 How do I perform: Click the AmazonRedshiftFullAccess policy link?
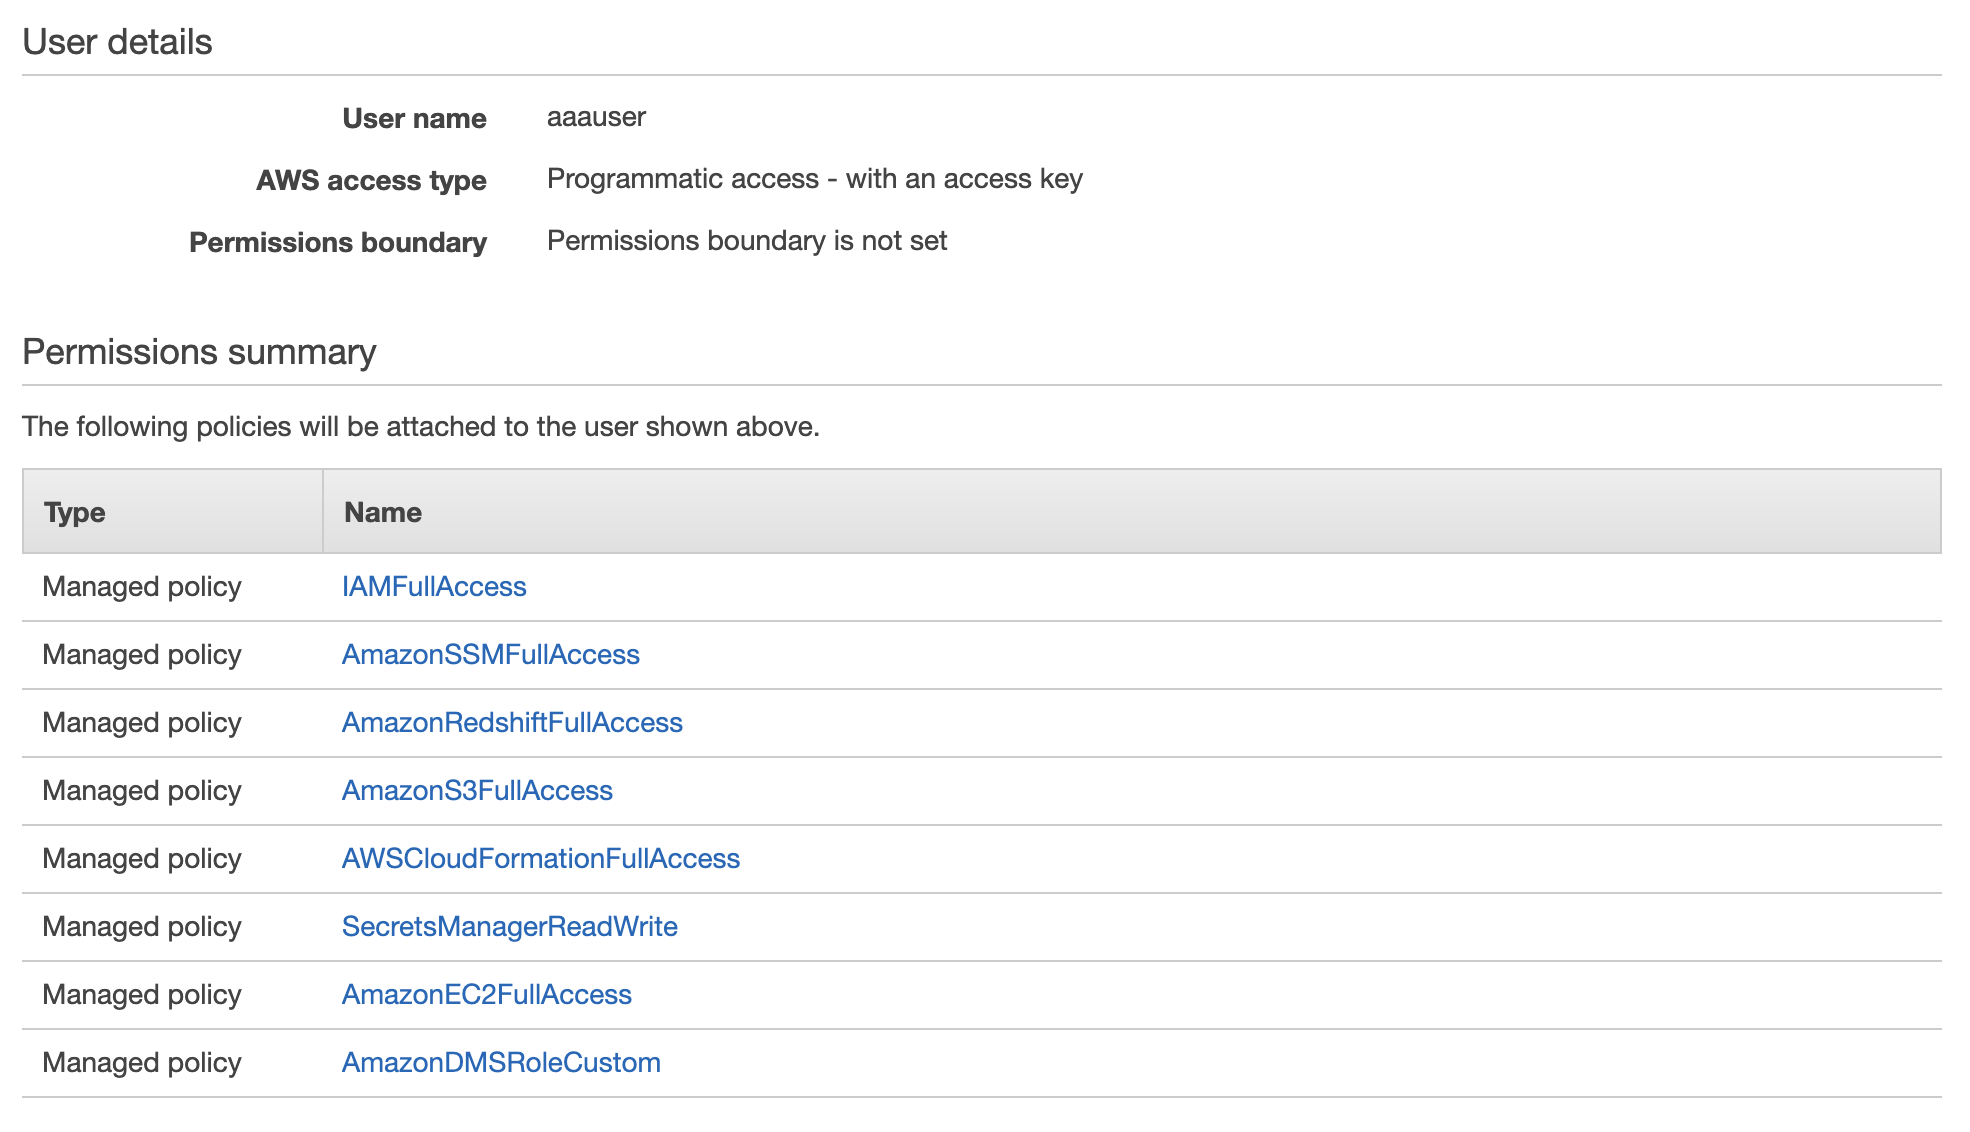point(512,723)
